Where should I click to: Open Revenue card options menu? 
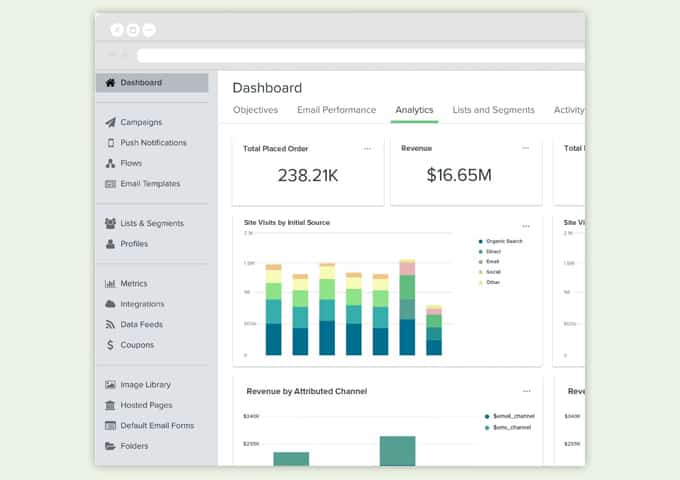(526, 148)
